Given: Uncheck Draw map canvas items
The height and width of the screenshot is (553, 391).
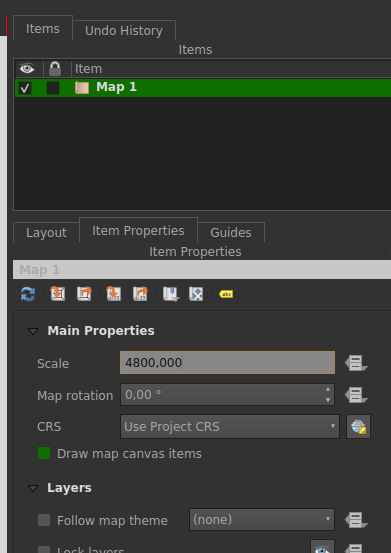Looking at the screenshot, I should [44, 454].
